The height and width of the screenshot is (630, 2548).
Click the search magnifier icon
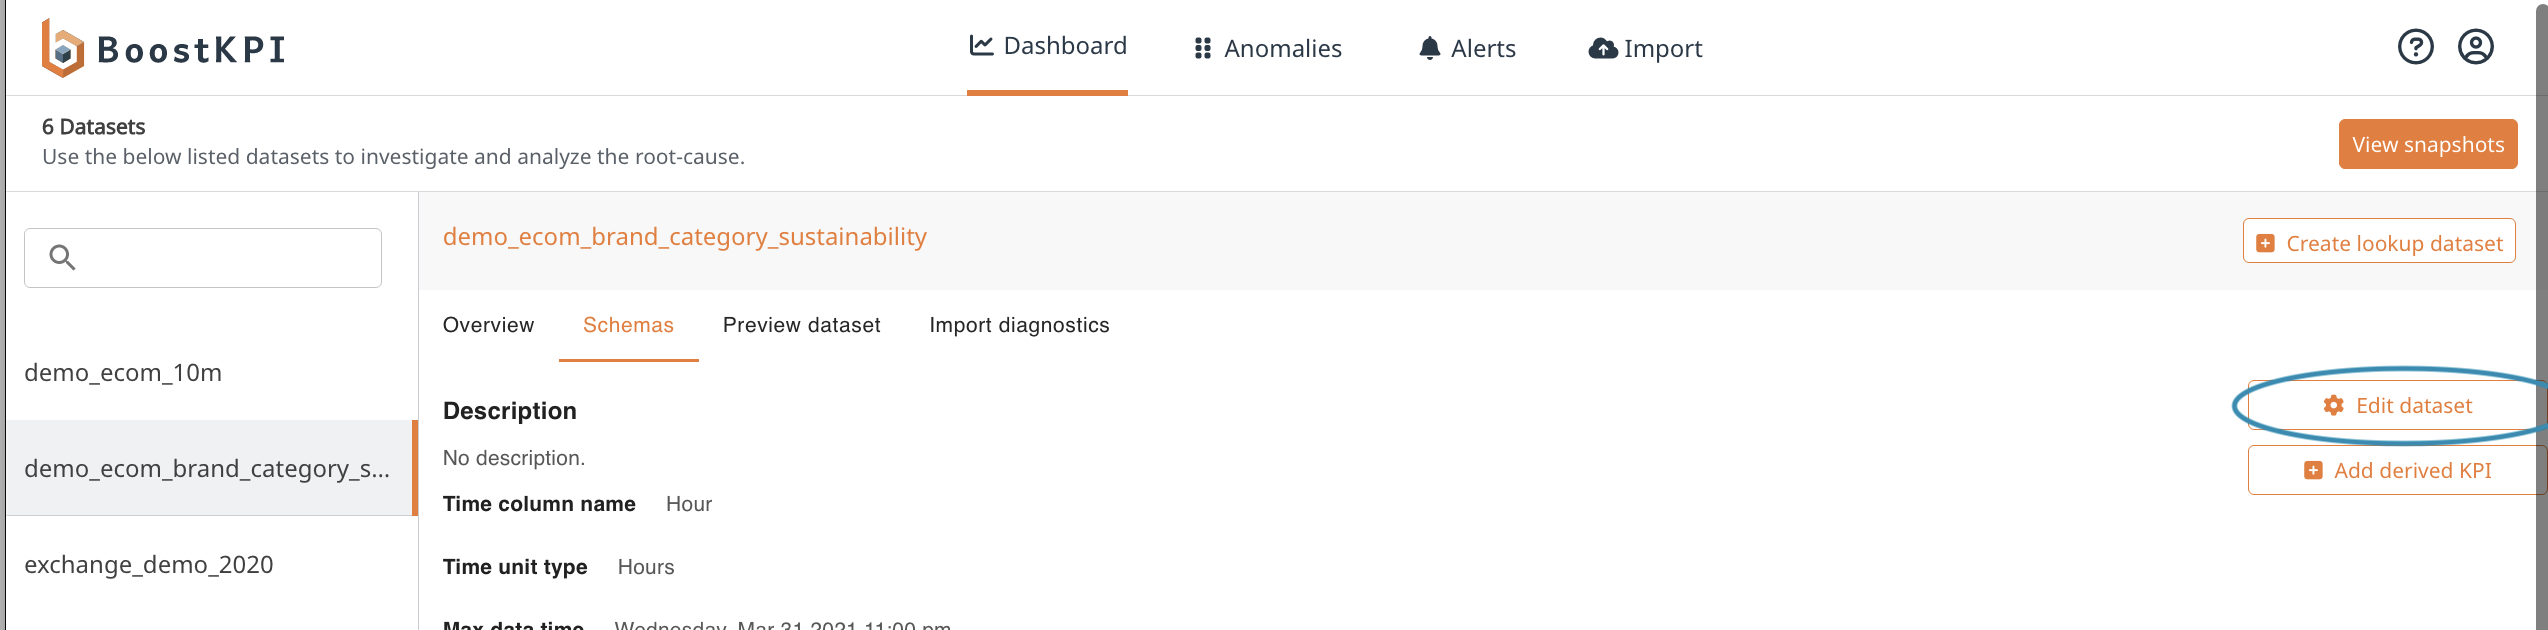[x=62, y=258]
